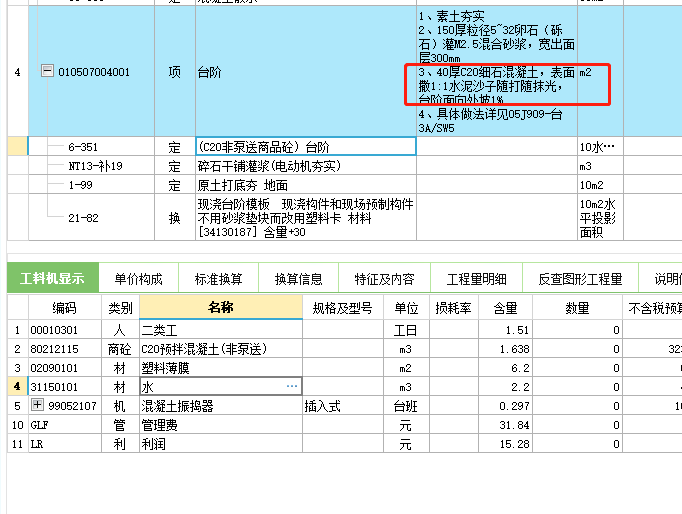Click the 规格及型号 column header
The height and width of the screenshot is (514, 682).
click(x=343, y=308)
